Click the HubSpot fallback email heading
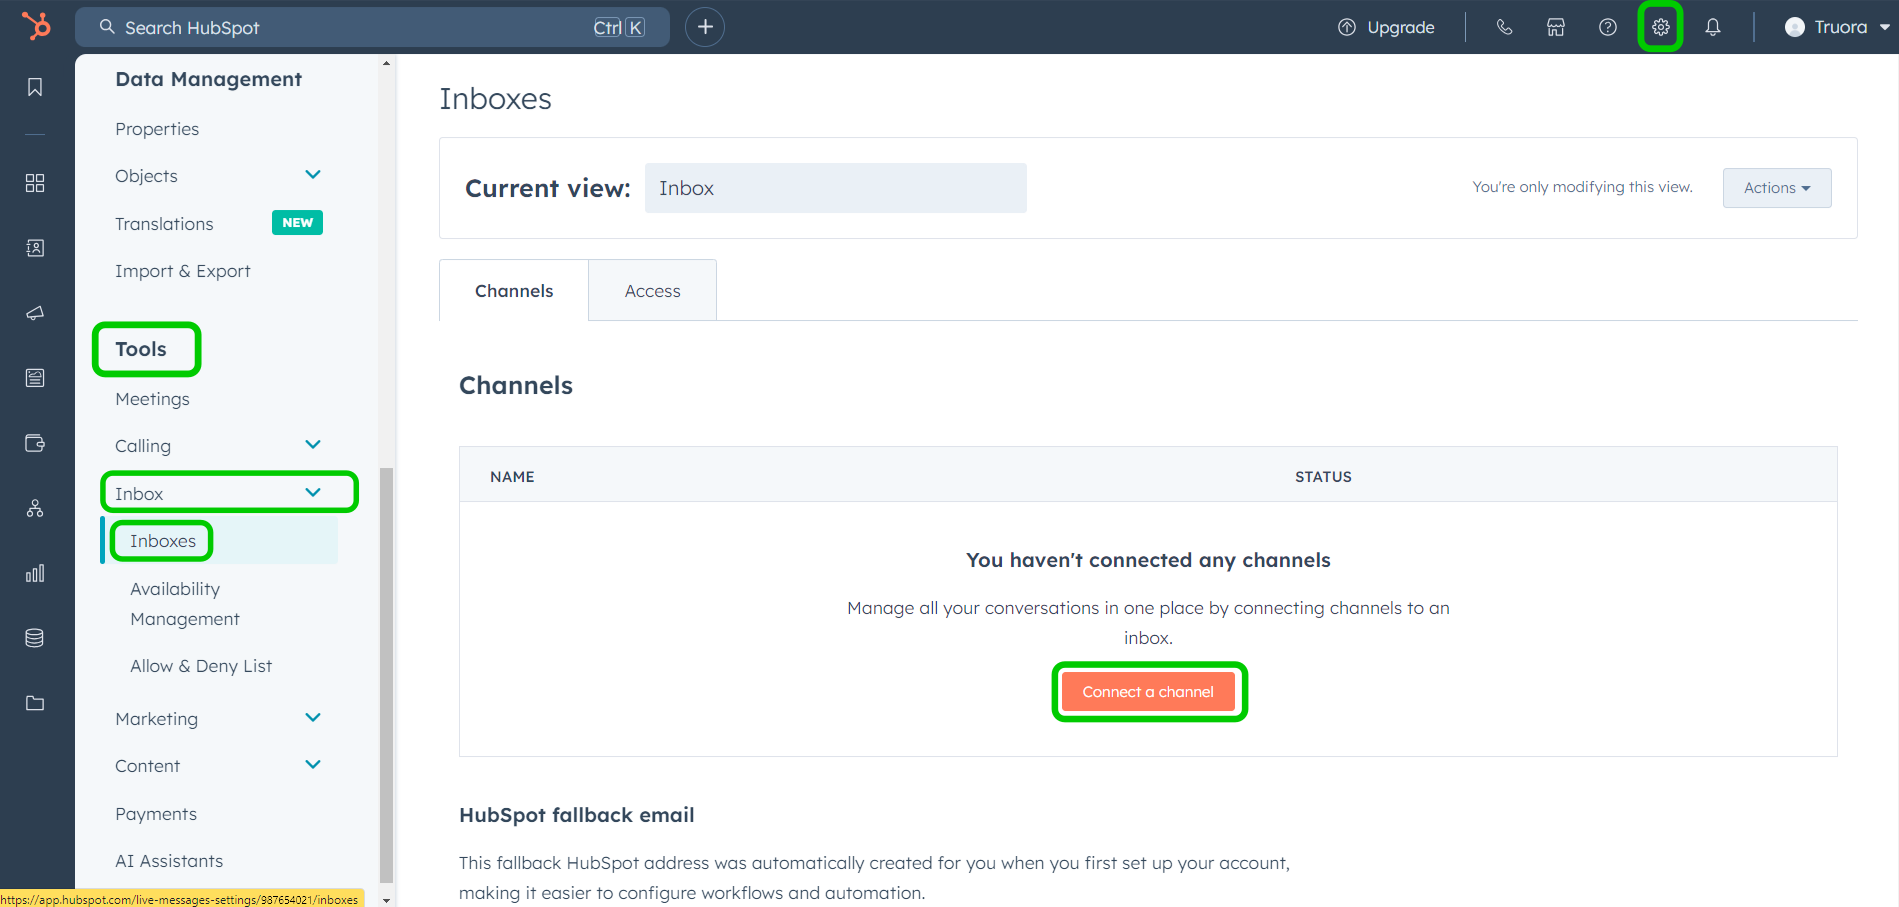1899x907 pixels. tap(577, 815)
